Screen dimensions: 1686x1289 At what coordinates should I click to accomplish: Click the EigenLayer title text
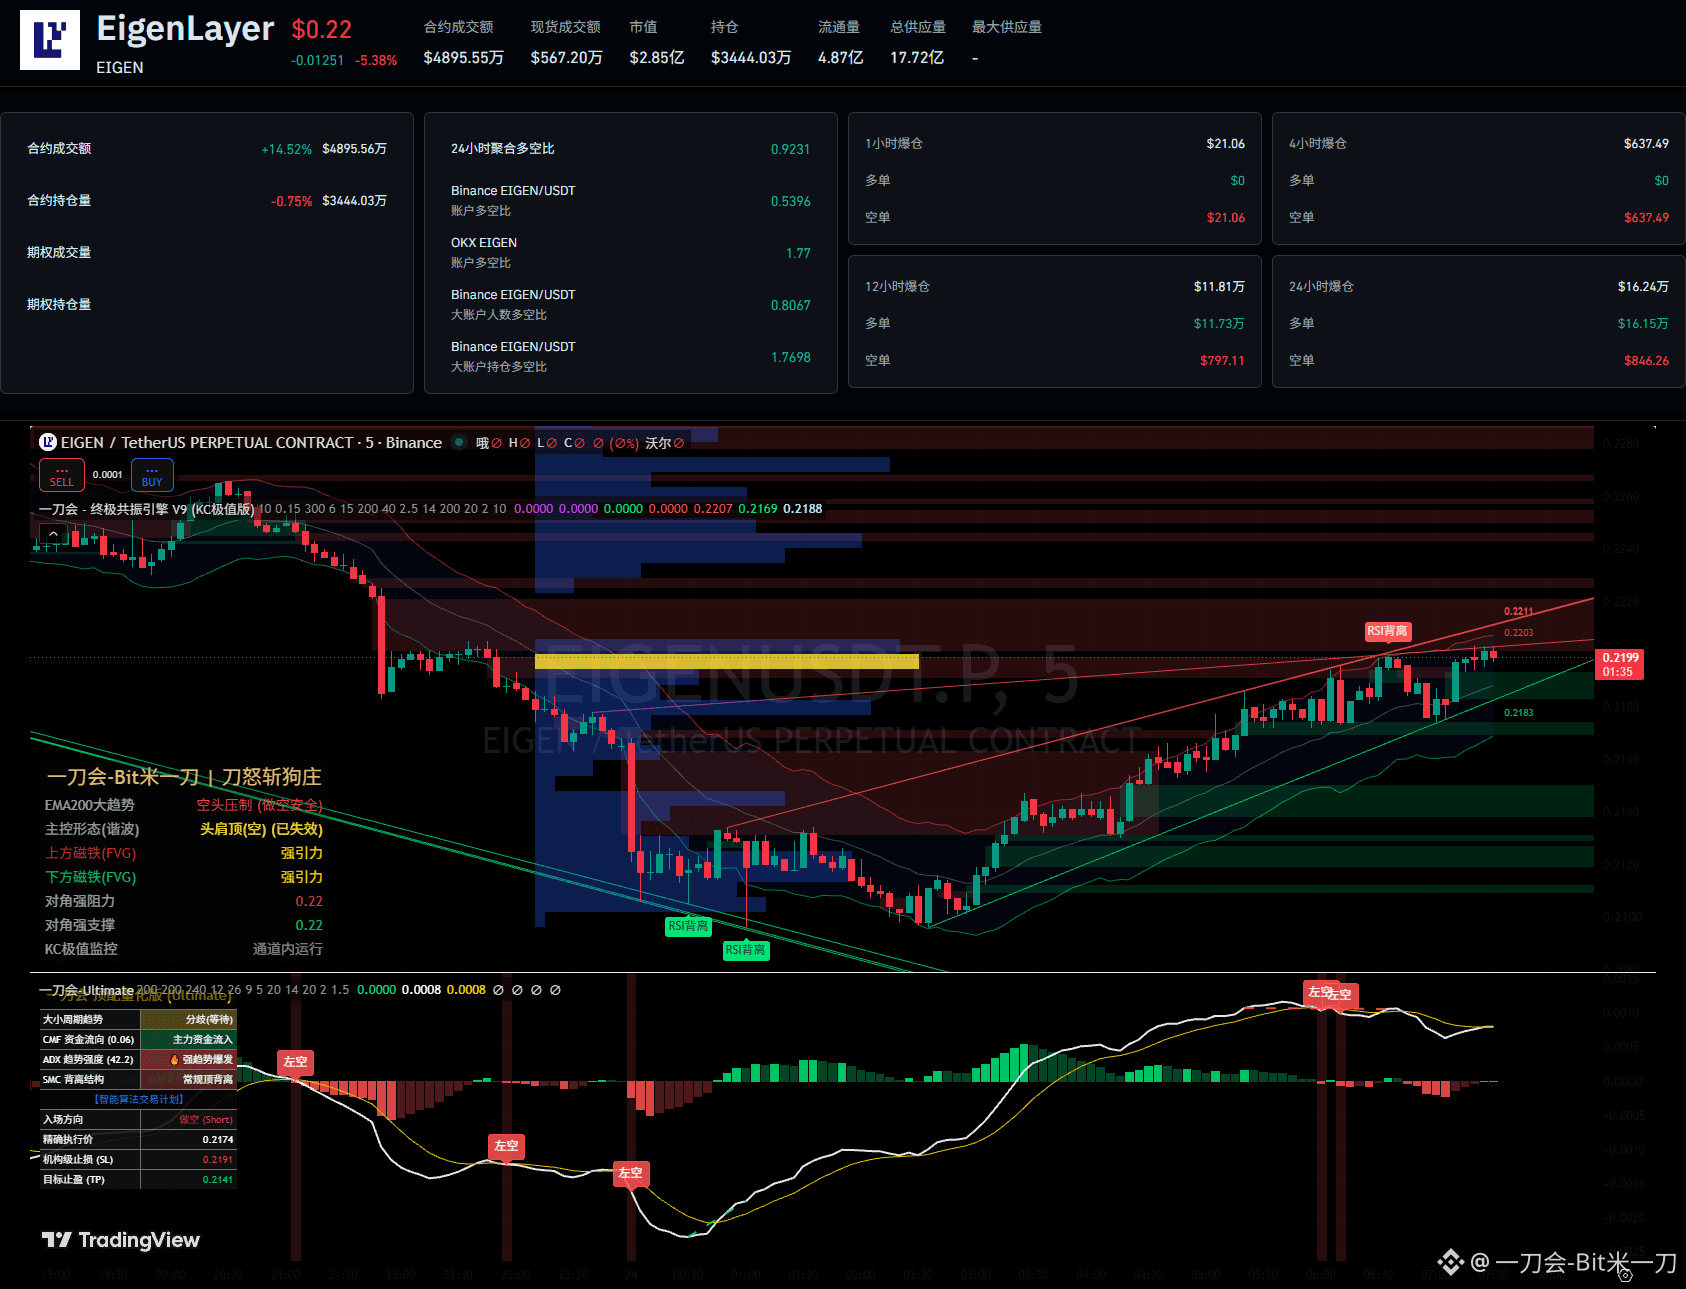click(x=185, y=29)
